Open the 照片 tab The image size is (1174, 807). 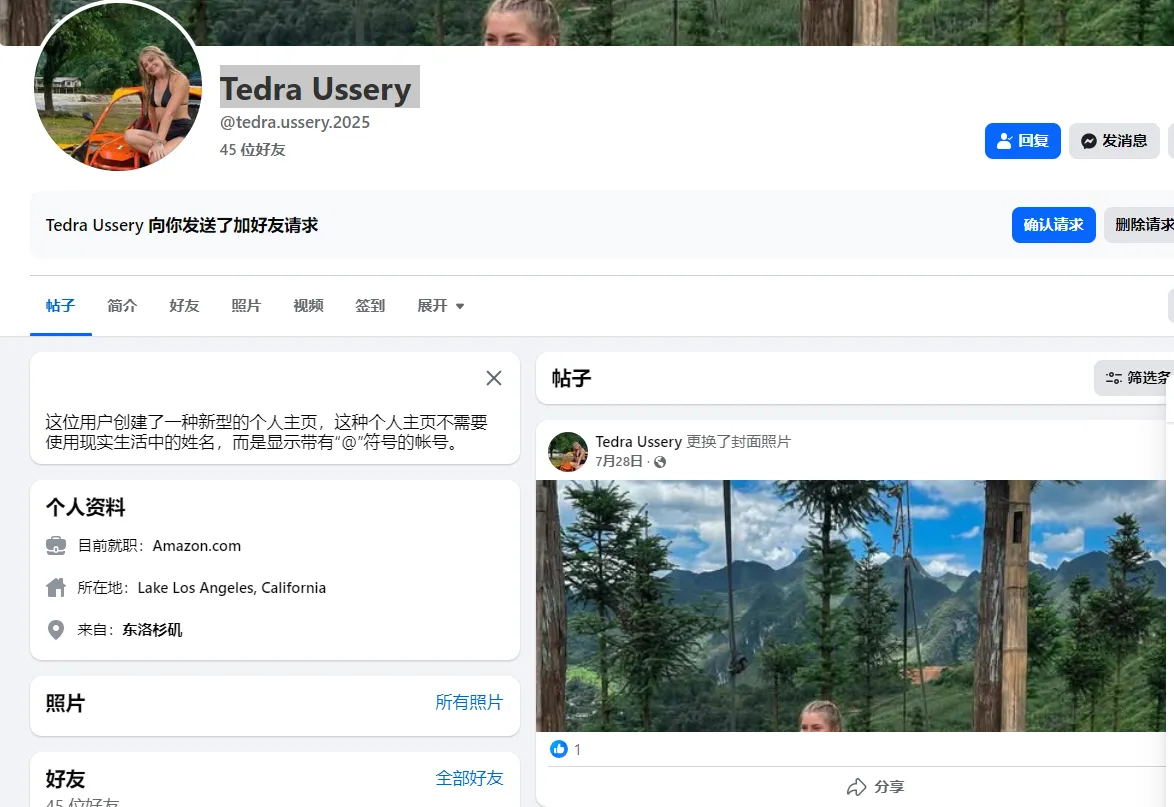pos(246,306)
